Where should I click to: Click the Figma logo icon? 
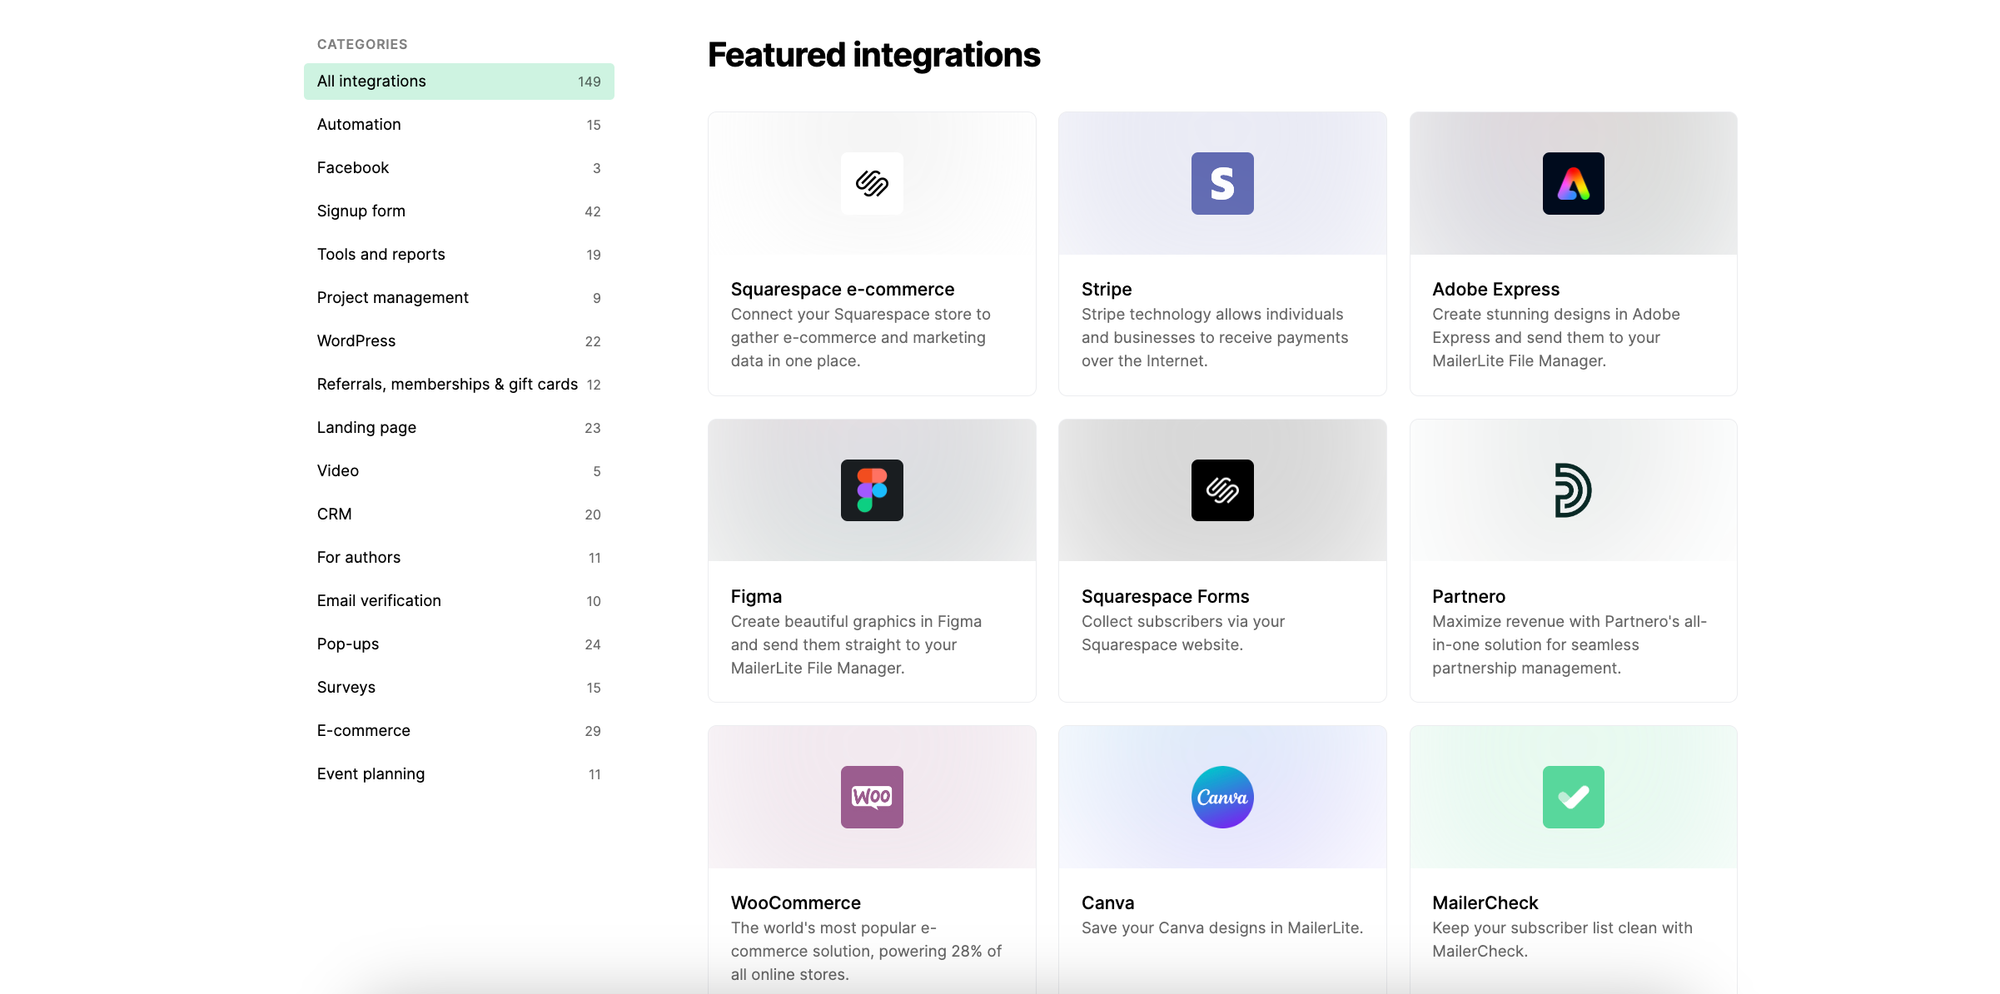tap(871, 491)
